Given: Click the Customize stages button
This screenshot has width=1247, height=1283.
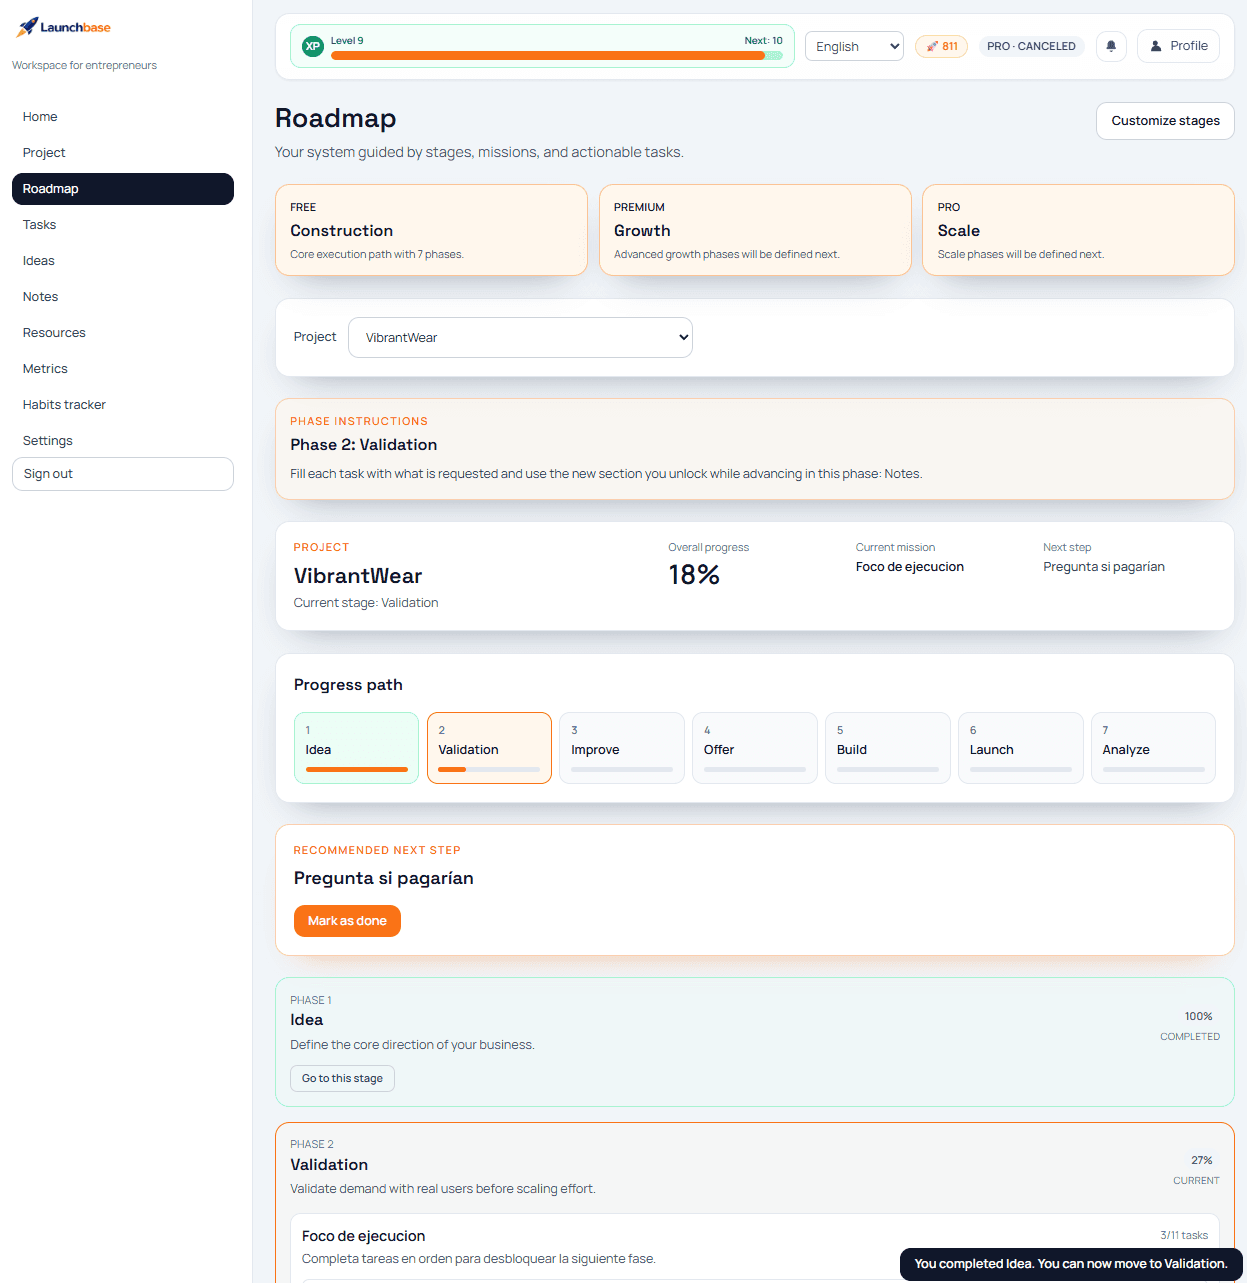Looking at the screenshot, I should [x=1165, y=121].
